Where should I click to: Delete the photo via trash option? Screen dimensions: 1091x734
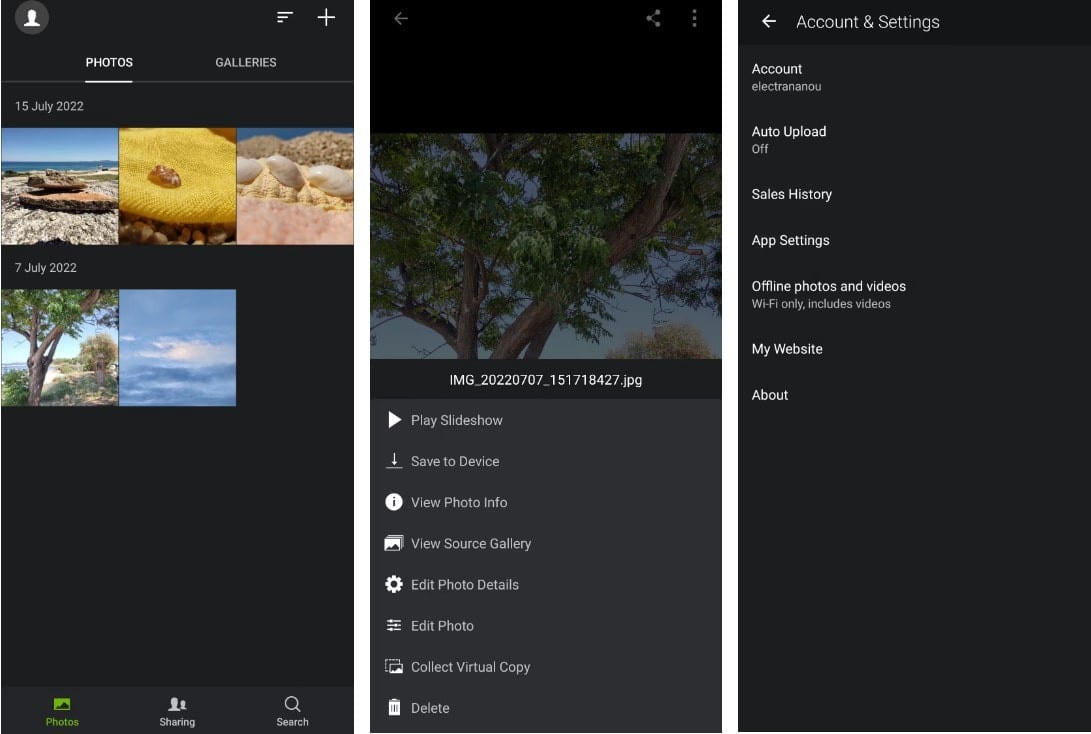tap(429, 708)
